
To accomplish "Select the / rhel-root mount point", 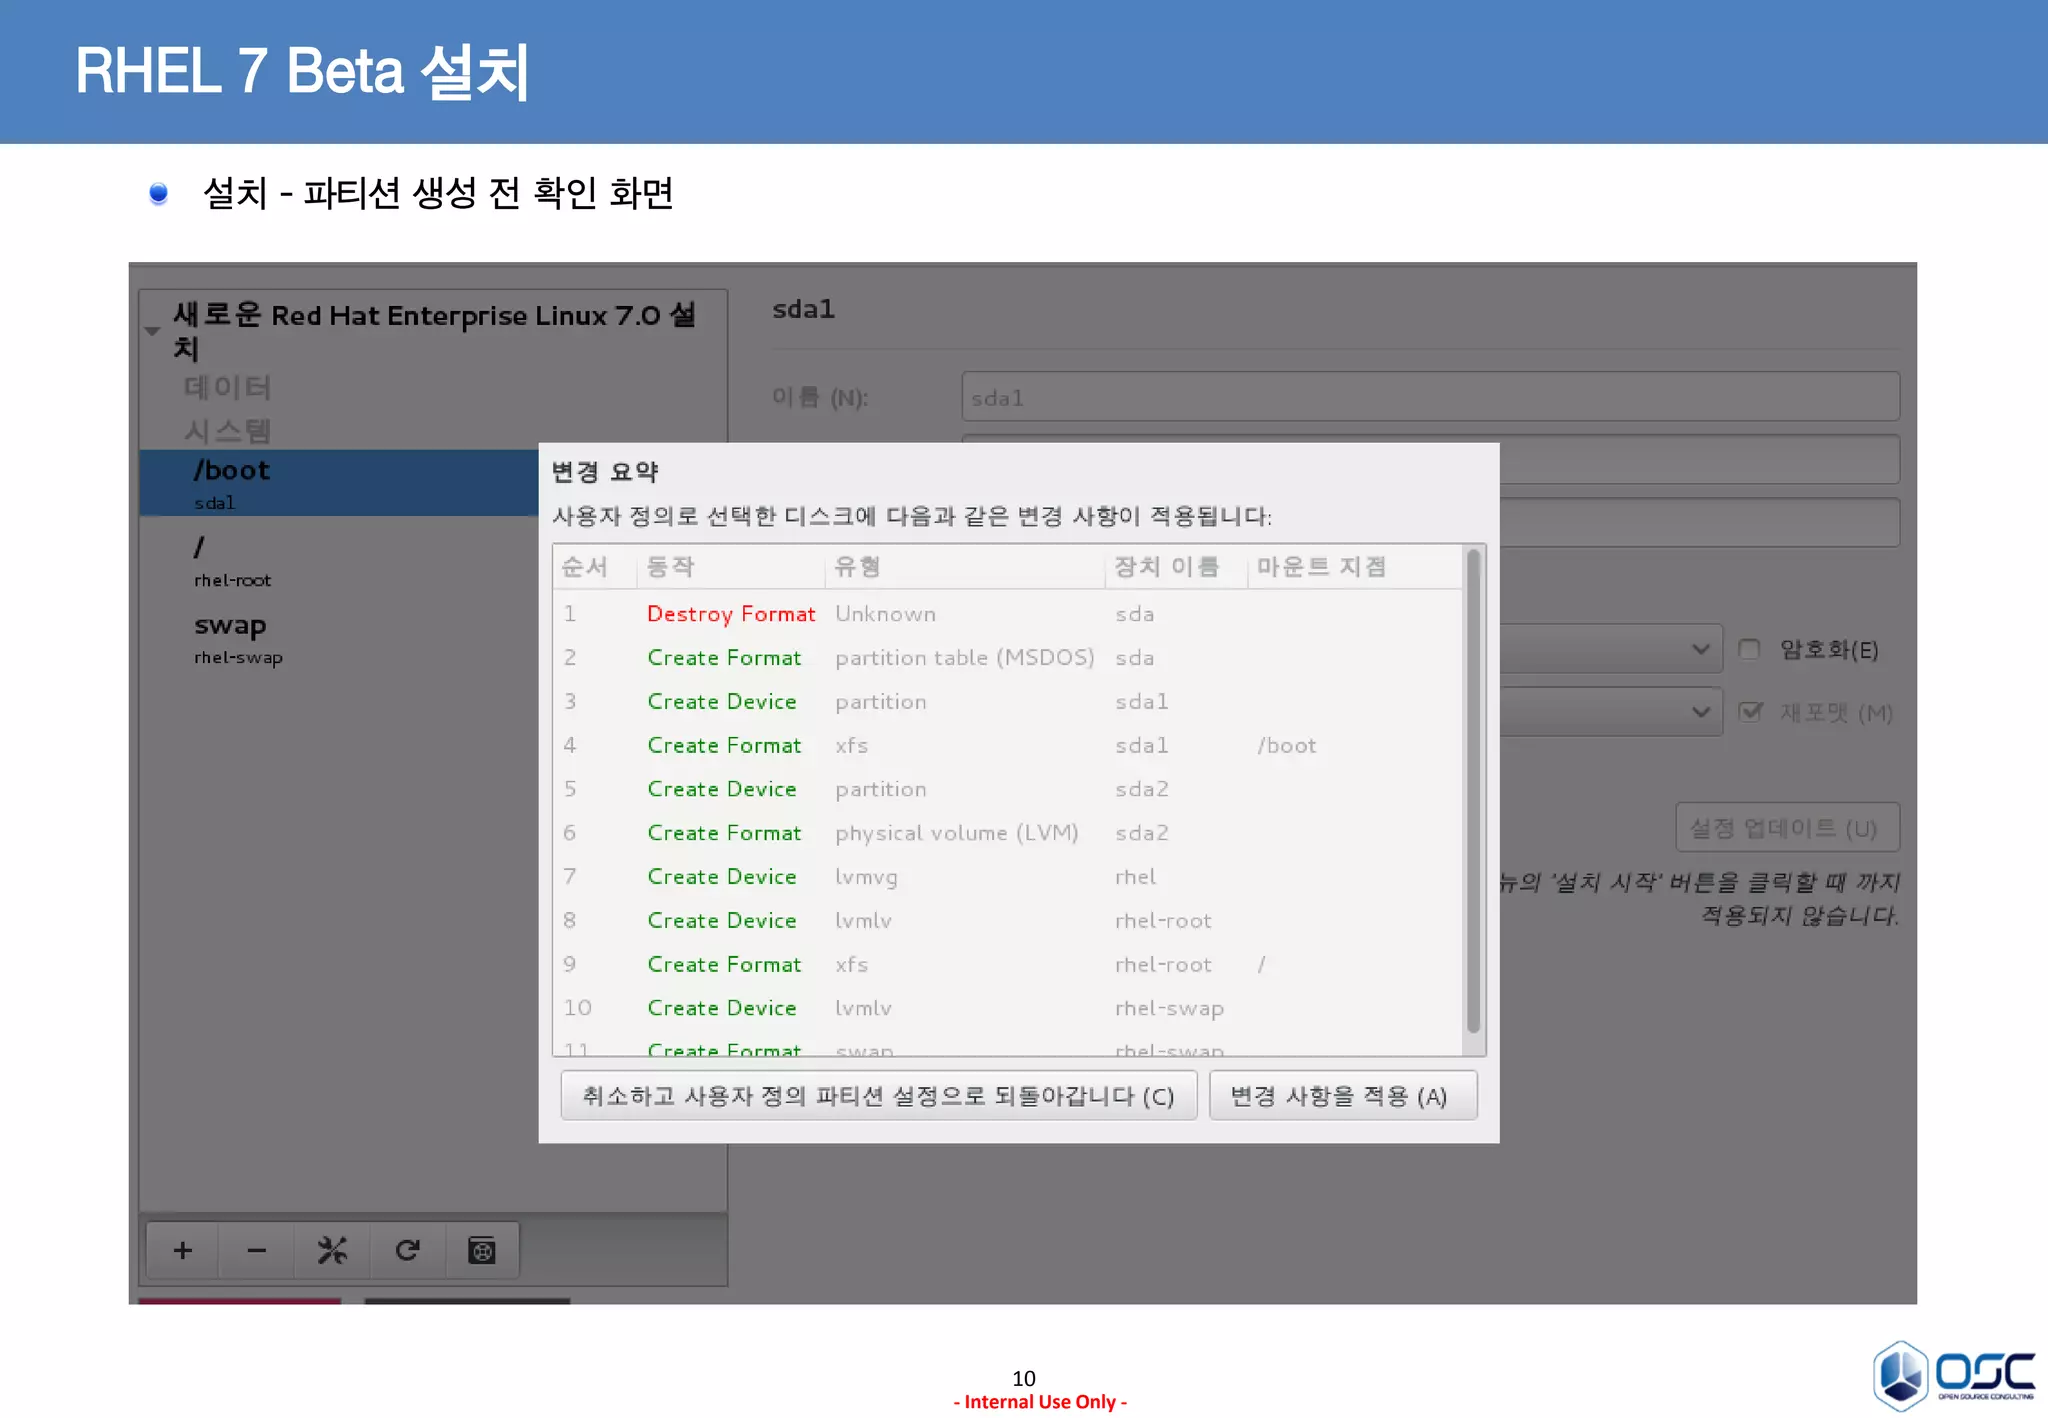I will 339,561.
